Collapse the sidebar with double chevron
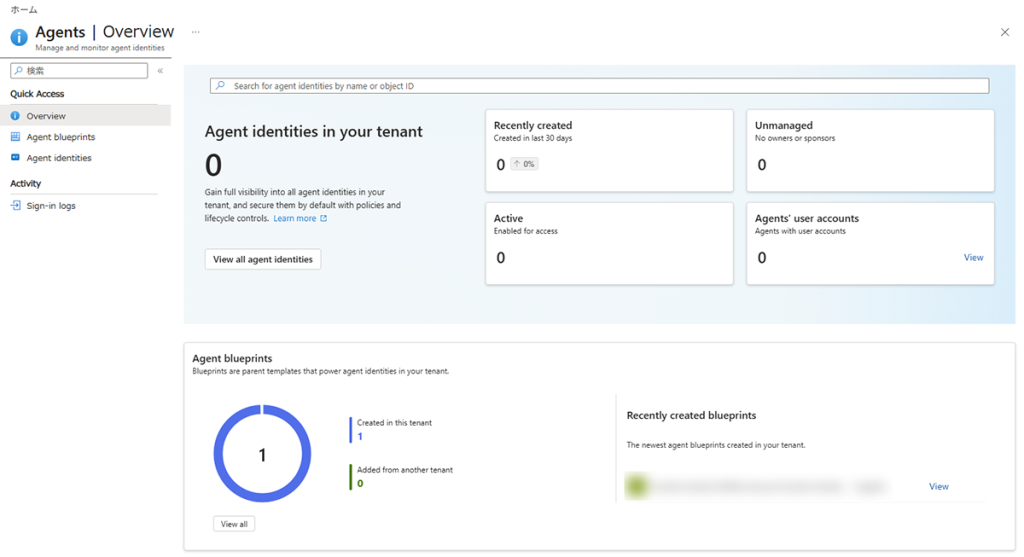The height and width of the screenshot is (557, 1024). pos(160,71)
